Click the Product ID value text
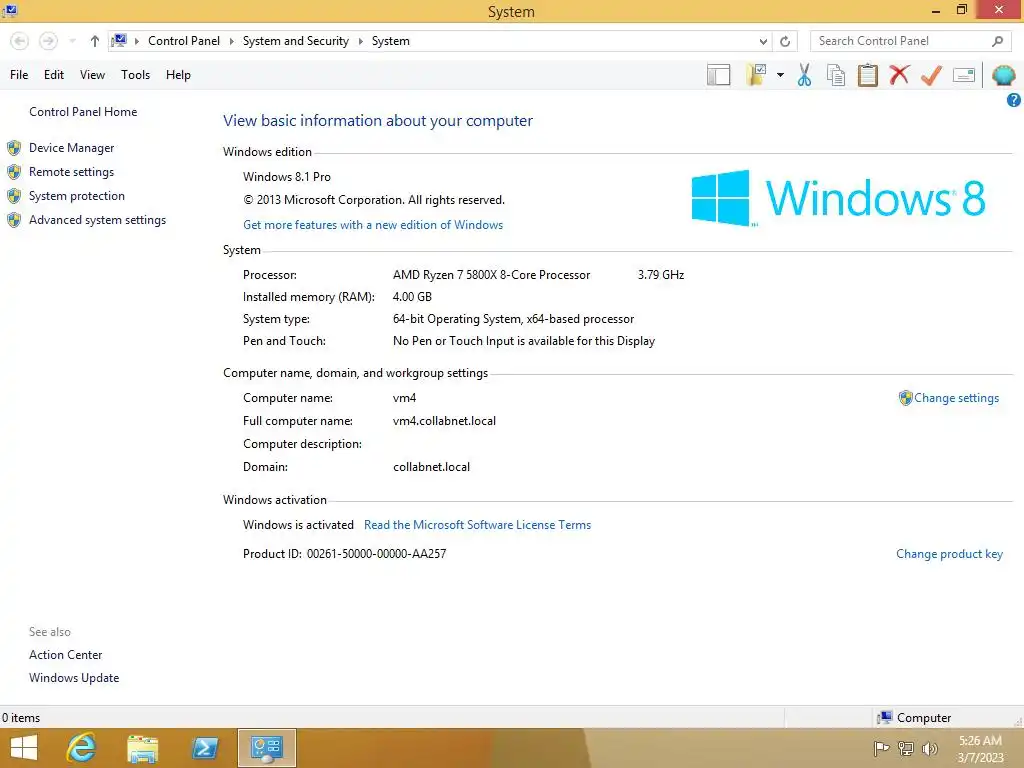This screenshot has width=1024, height=768. click(376, 554)
